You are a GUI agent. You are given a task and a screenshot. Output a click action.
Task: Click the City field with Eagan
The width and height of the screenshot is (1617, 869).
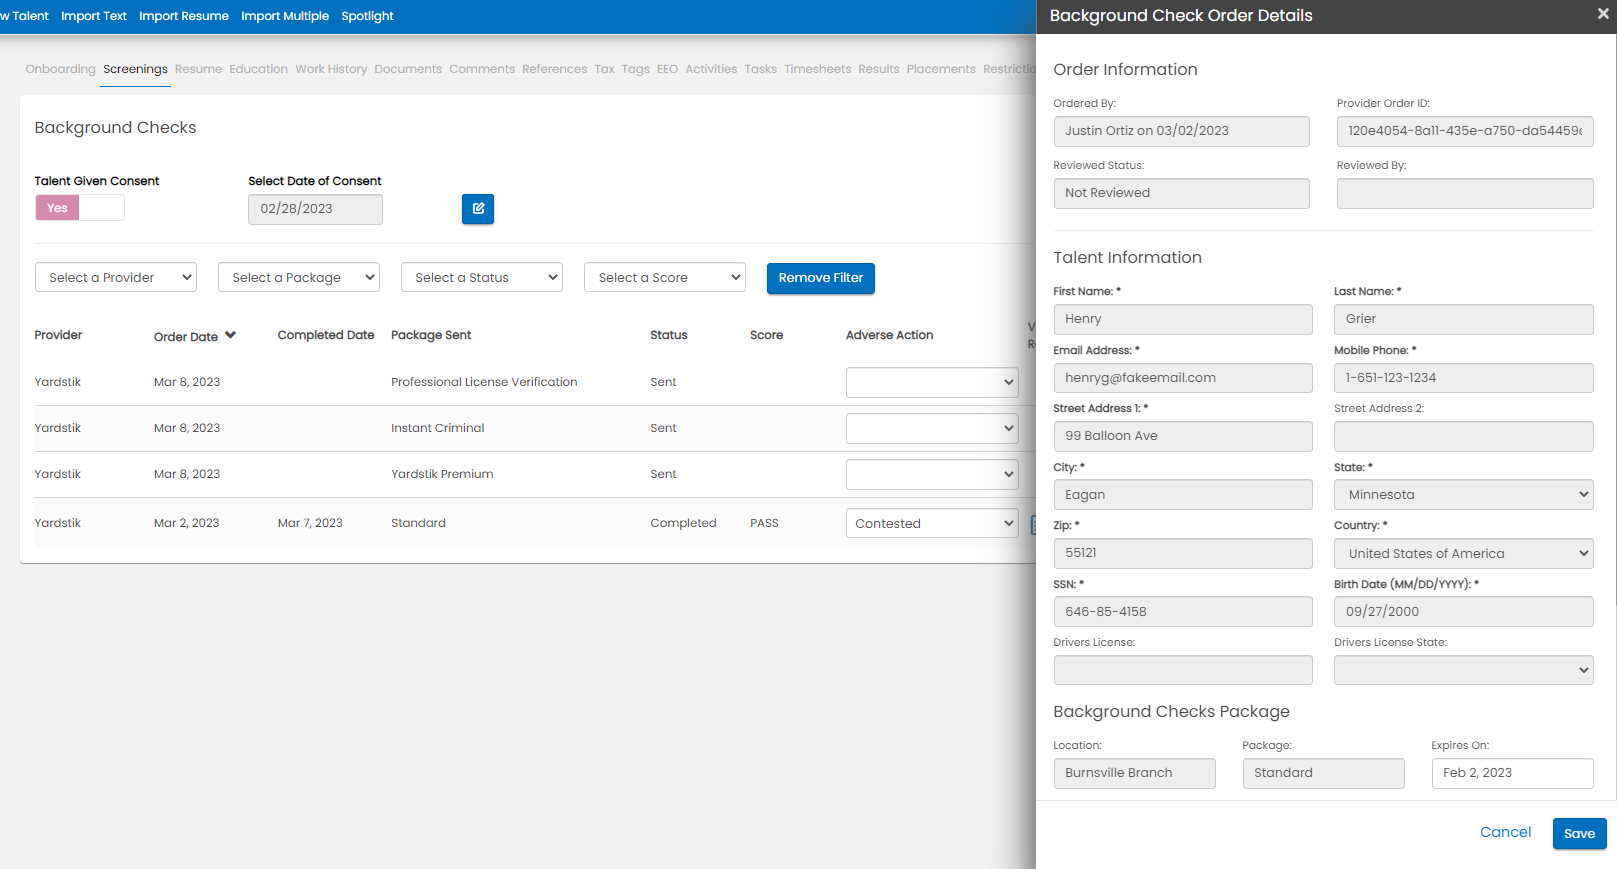1183,495
